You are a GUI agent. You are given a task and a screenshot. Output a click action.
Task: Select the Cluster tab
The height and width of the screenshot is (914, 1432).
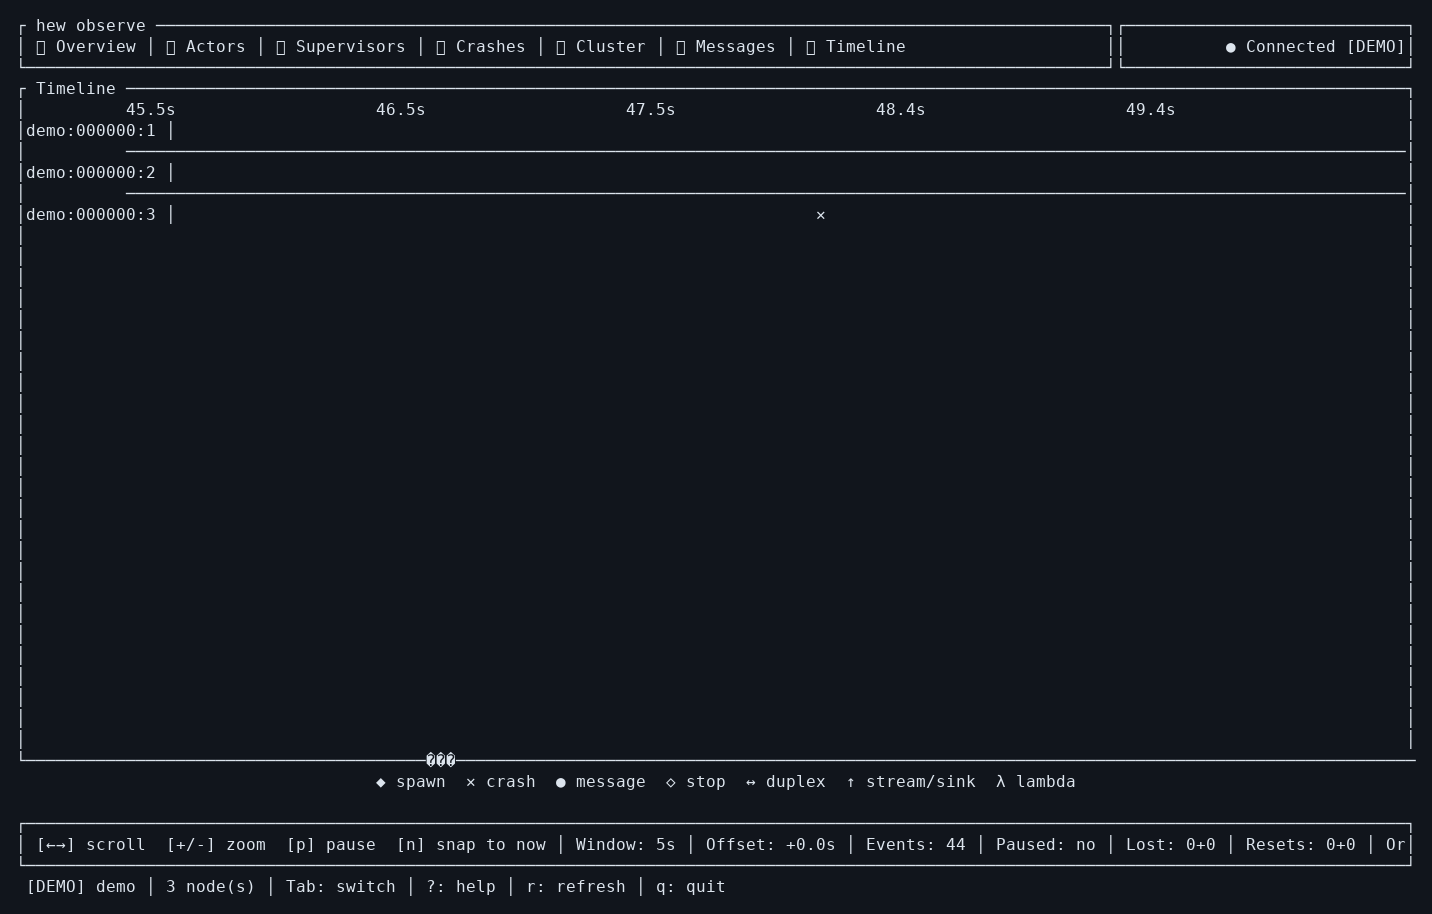pyautogui.click(x=601, y=47)
